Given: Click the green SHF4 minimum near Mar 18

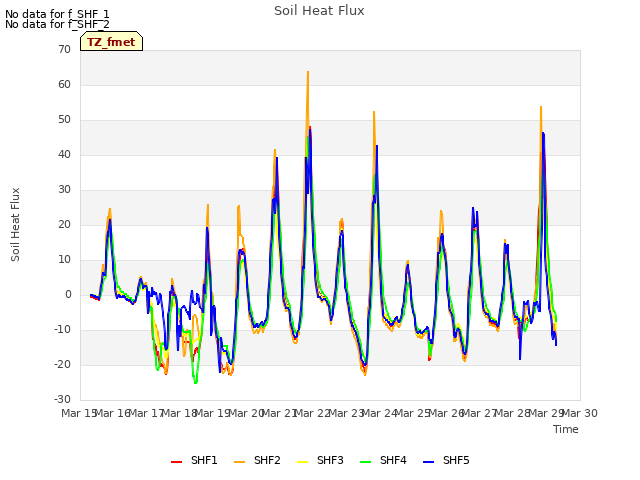Looking at the screenshot, I should coord(196,382).
